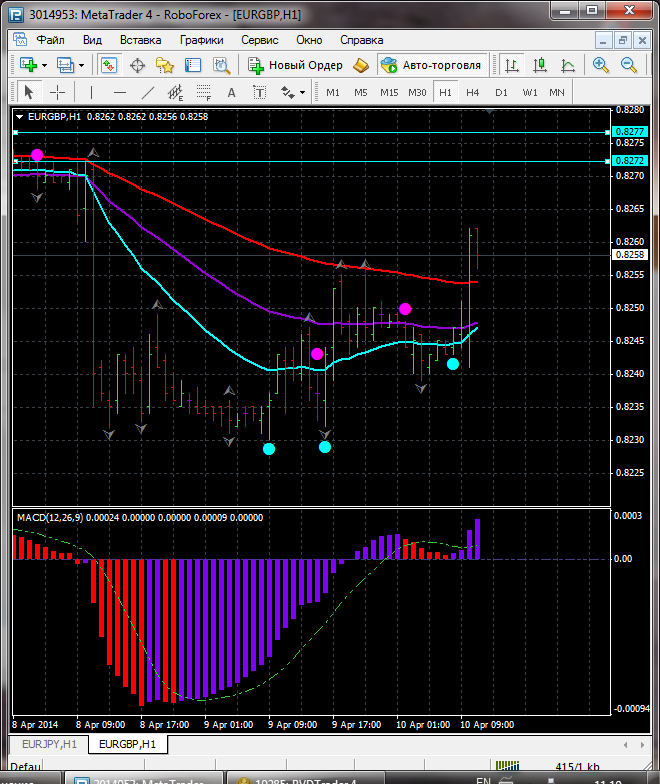The image size is (660, 784).
Task: Select the Text label tool
Action: click(x=231, y=92)
